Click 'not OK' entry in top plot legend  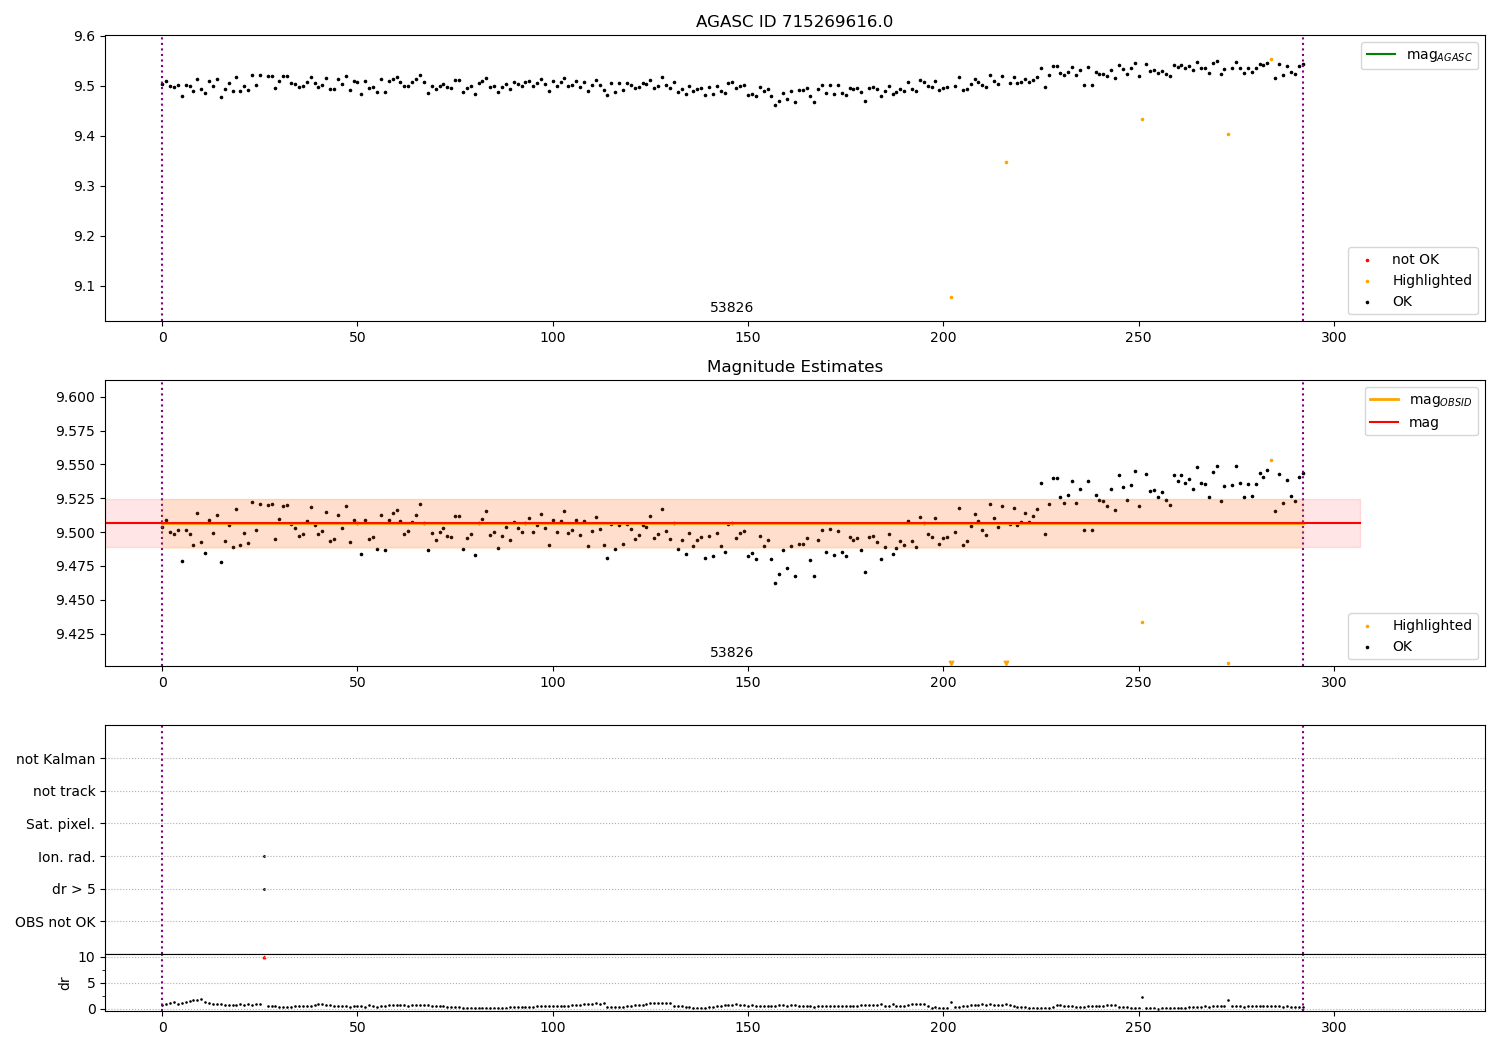click(x=1414, y=260)
